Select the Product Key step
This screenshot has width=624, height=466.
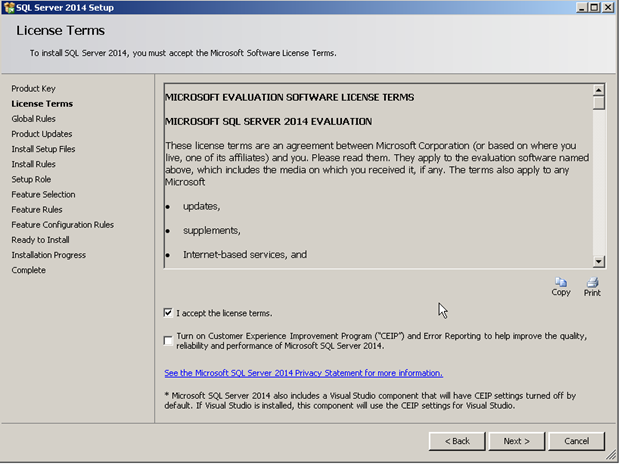[33, 89]
